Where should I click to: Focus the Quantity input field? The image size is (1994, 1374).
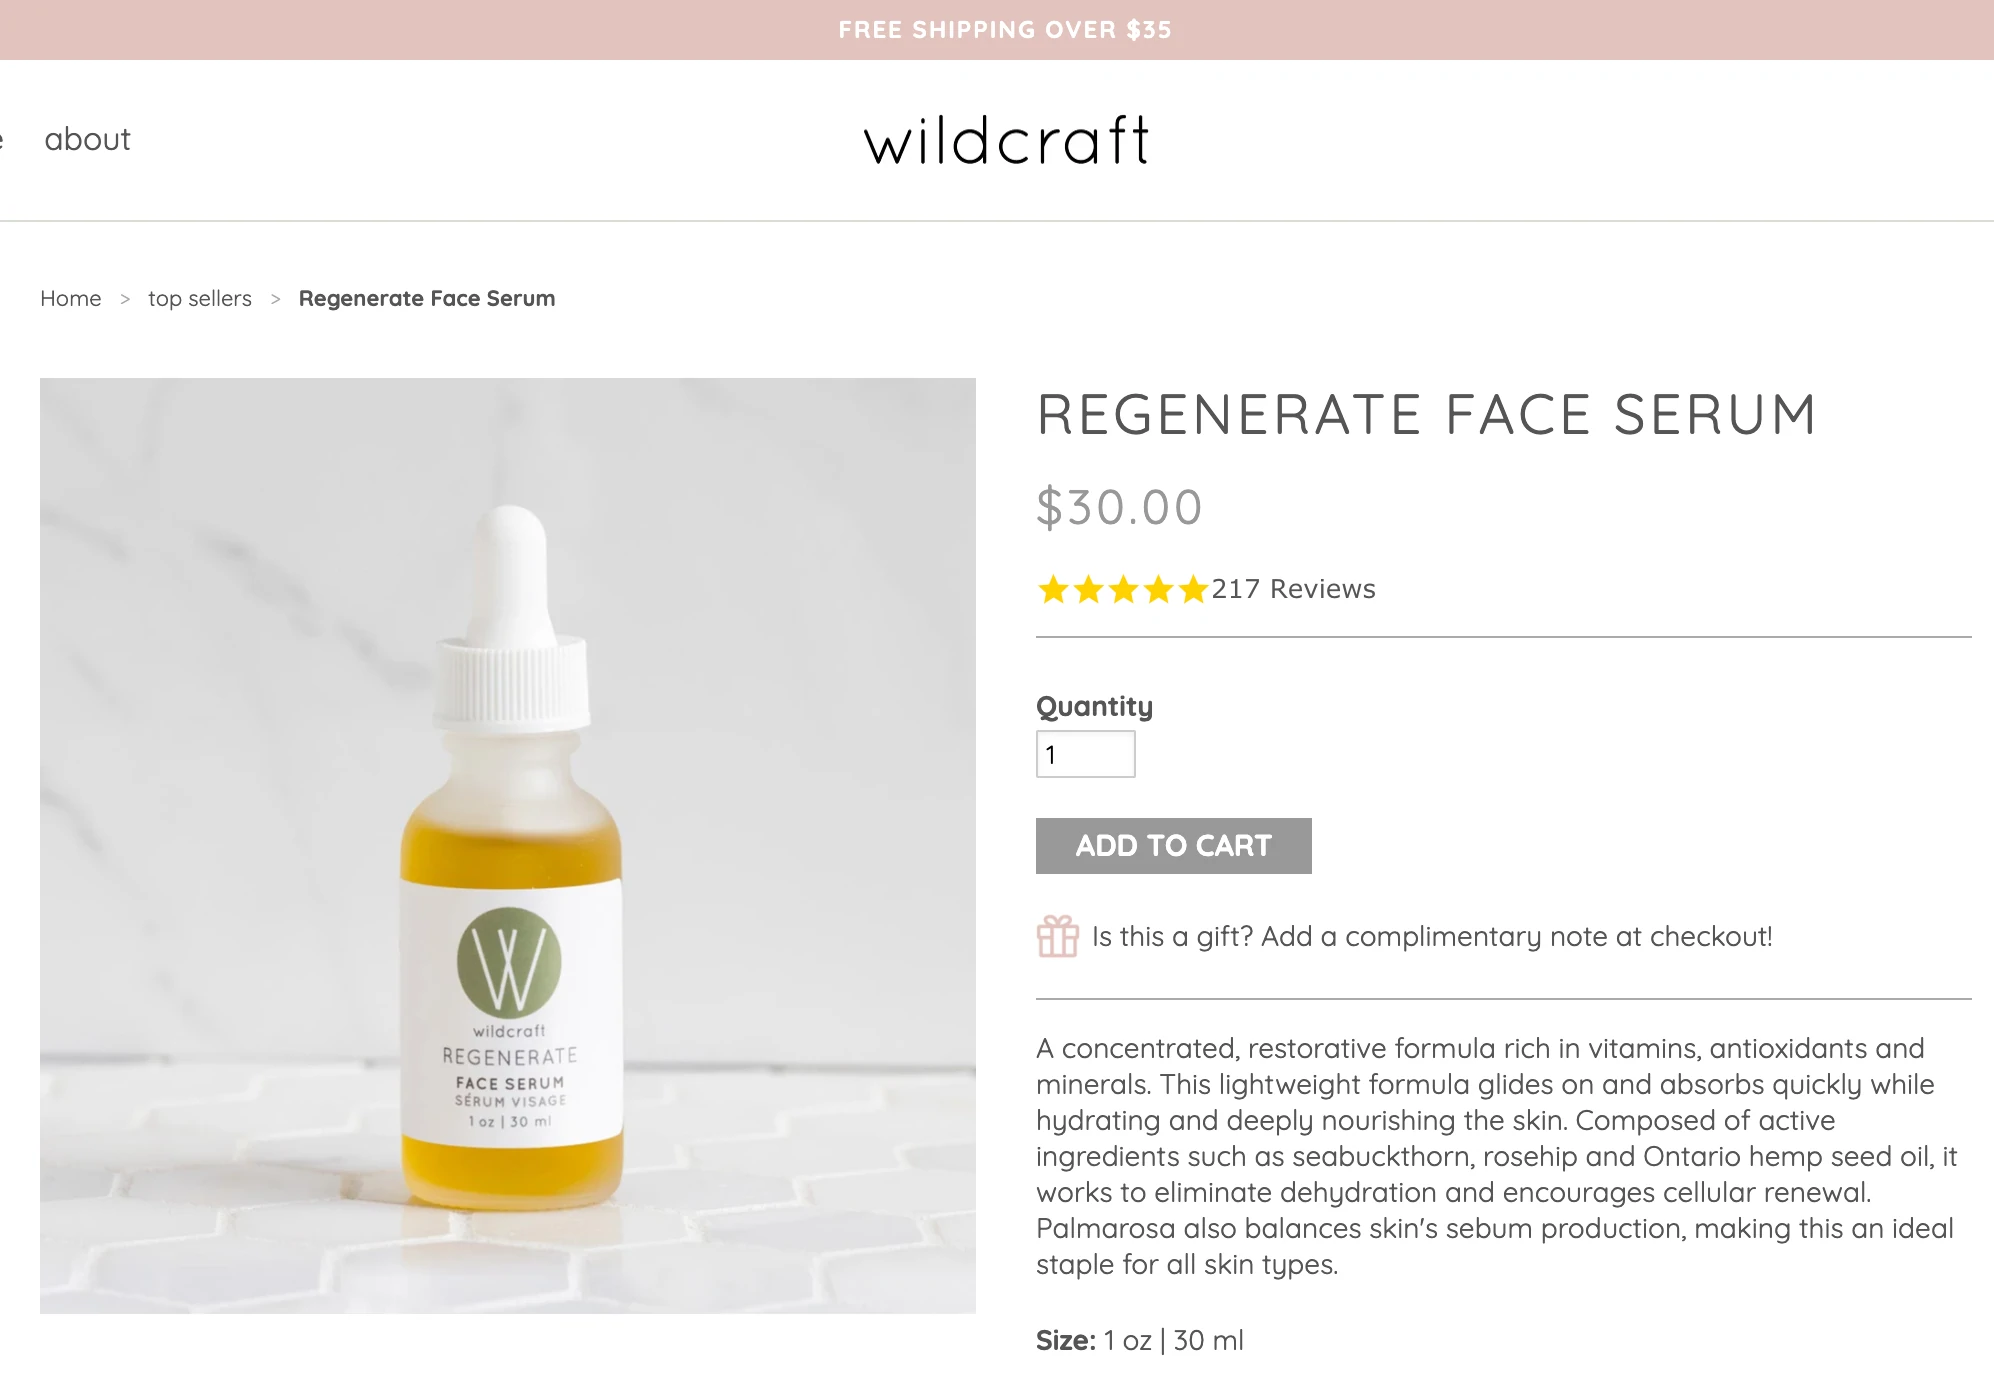click(x=1086, y=754)
